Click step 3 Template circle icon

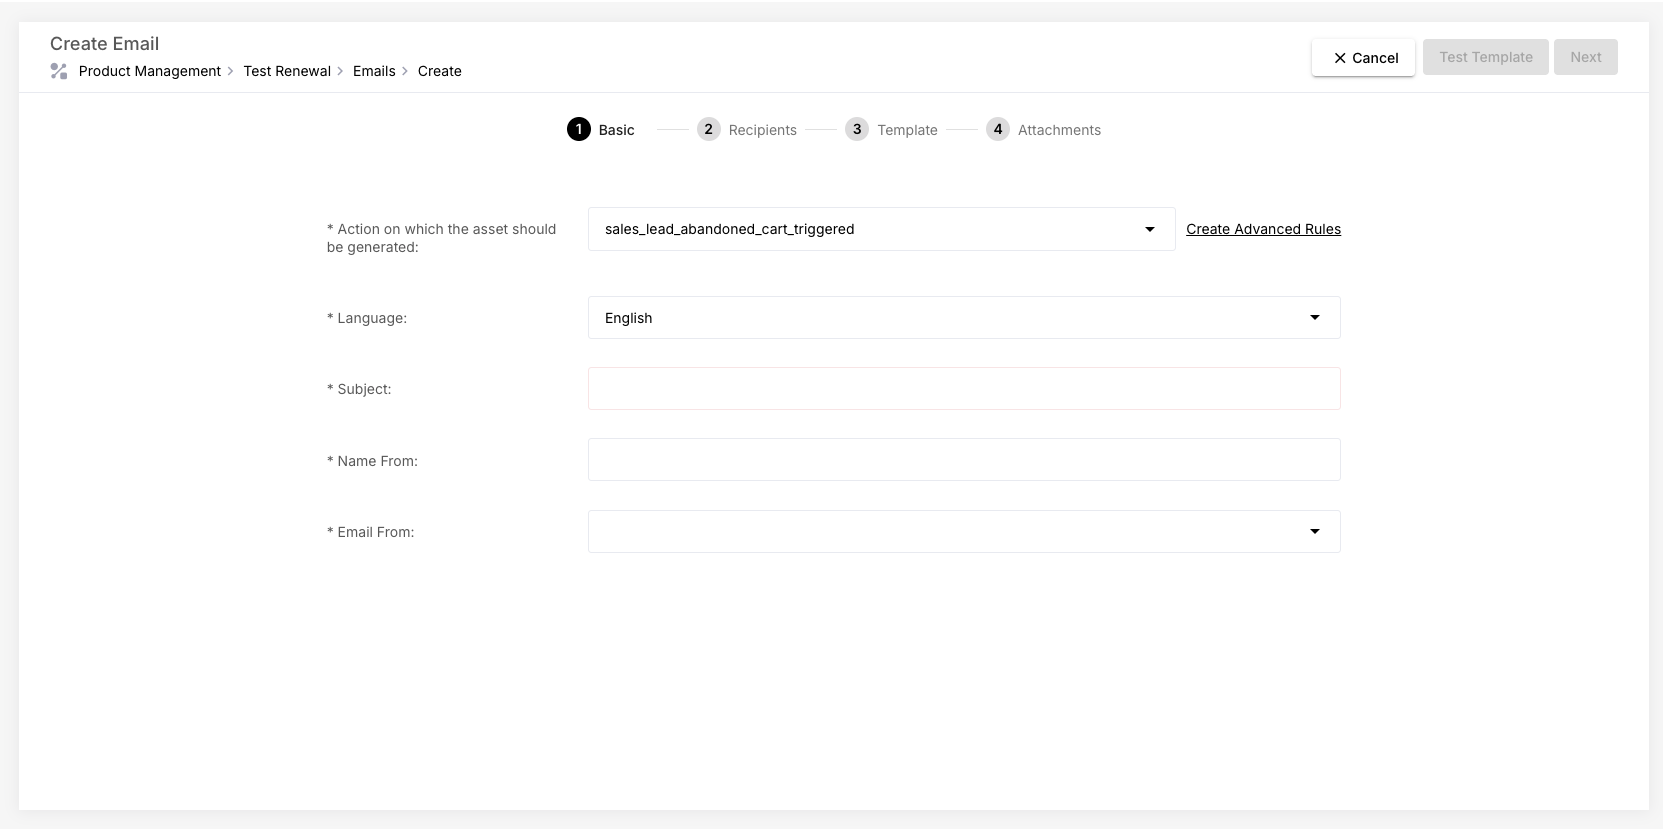point(857,129)
